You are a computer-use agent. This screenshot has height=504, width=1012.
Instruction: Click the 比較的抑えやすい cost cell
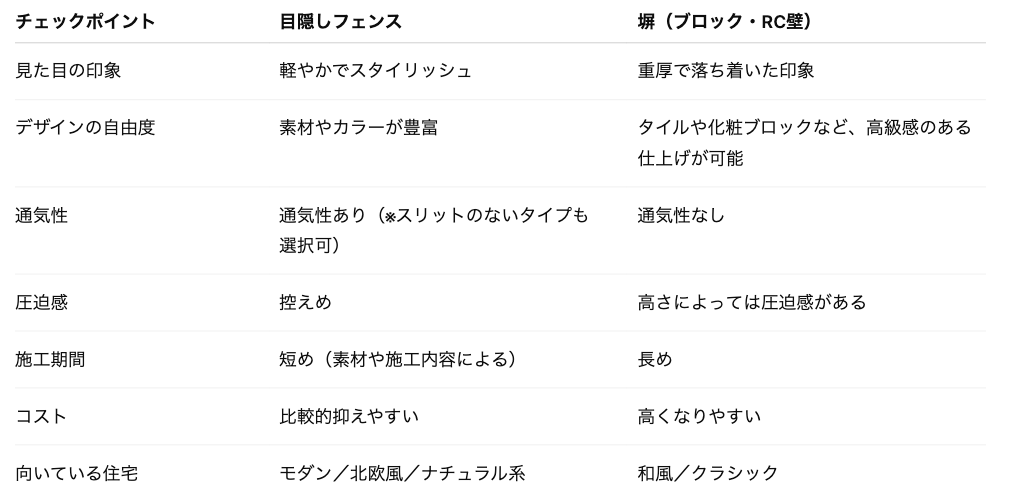click(349, 416)
